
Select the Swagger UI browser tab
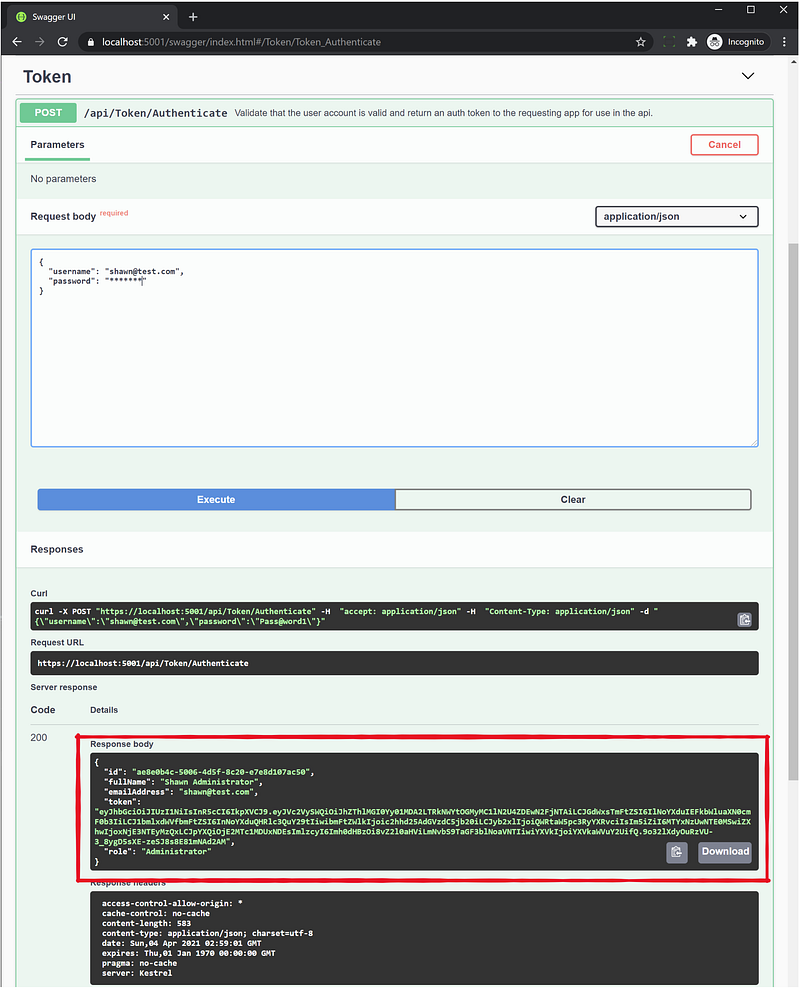93,17
